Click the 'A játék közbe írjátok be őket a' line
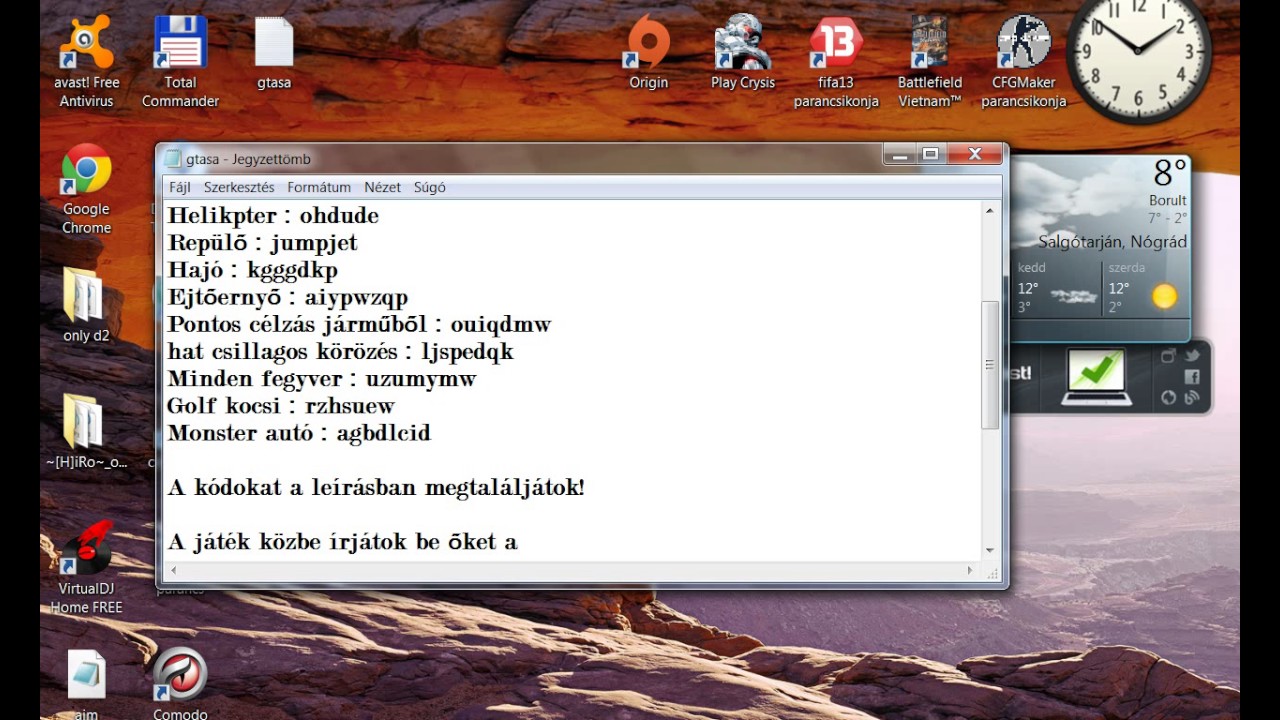 click(x=342, y=542)
